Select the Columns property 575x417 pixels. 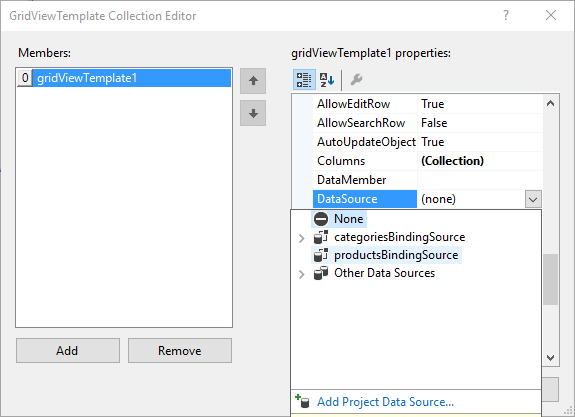point(365,161)
